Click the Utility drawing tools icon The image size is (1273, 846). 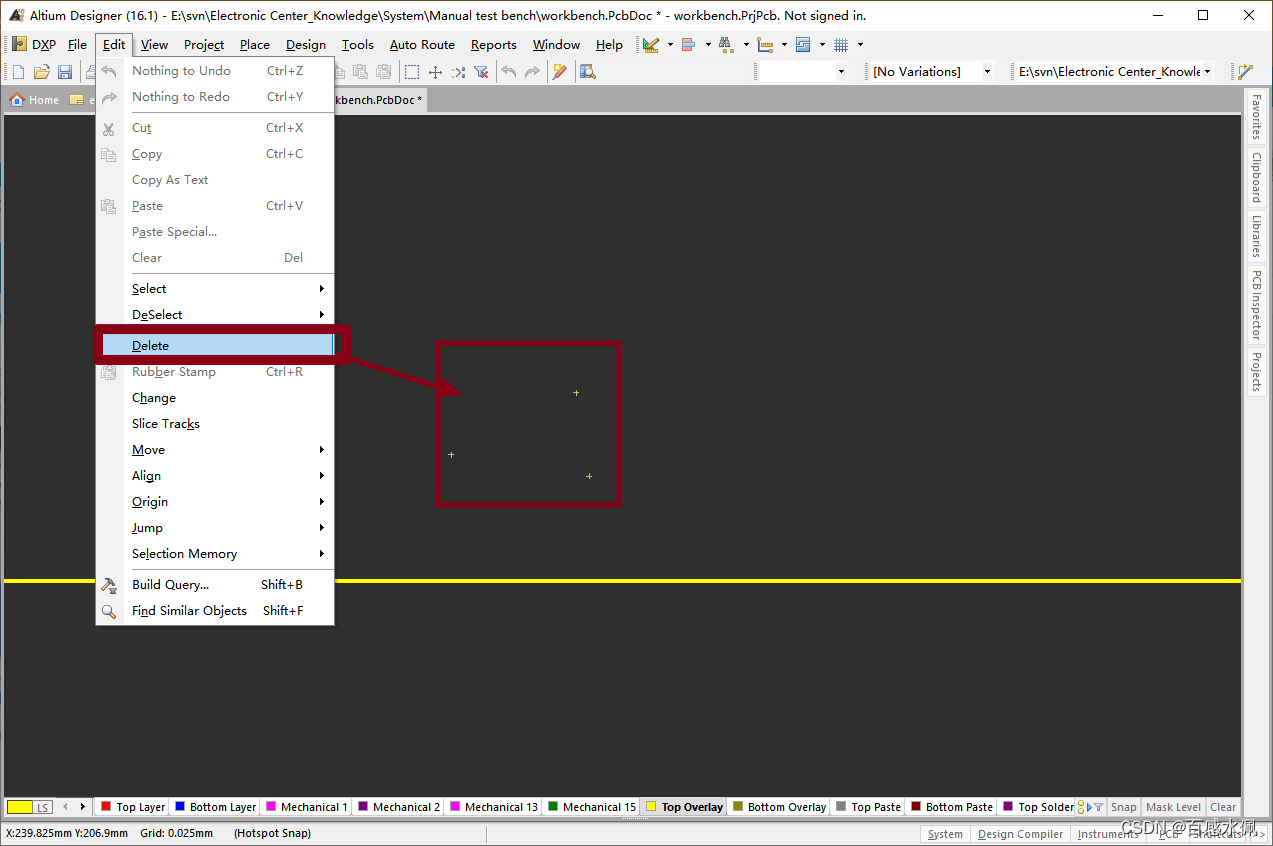click(651, 45)
